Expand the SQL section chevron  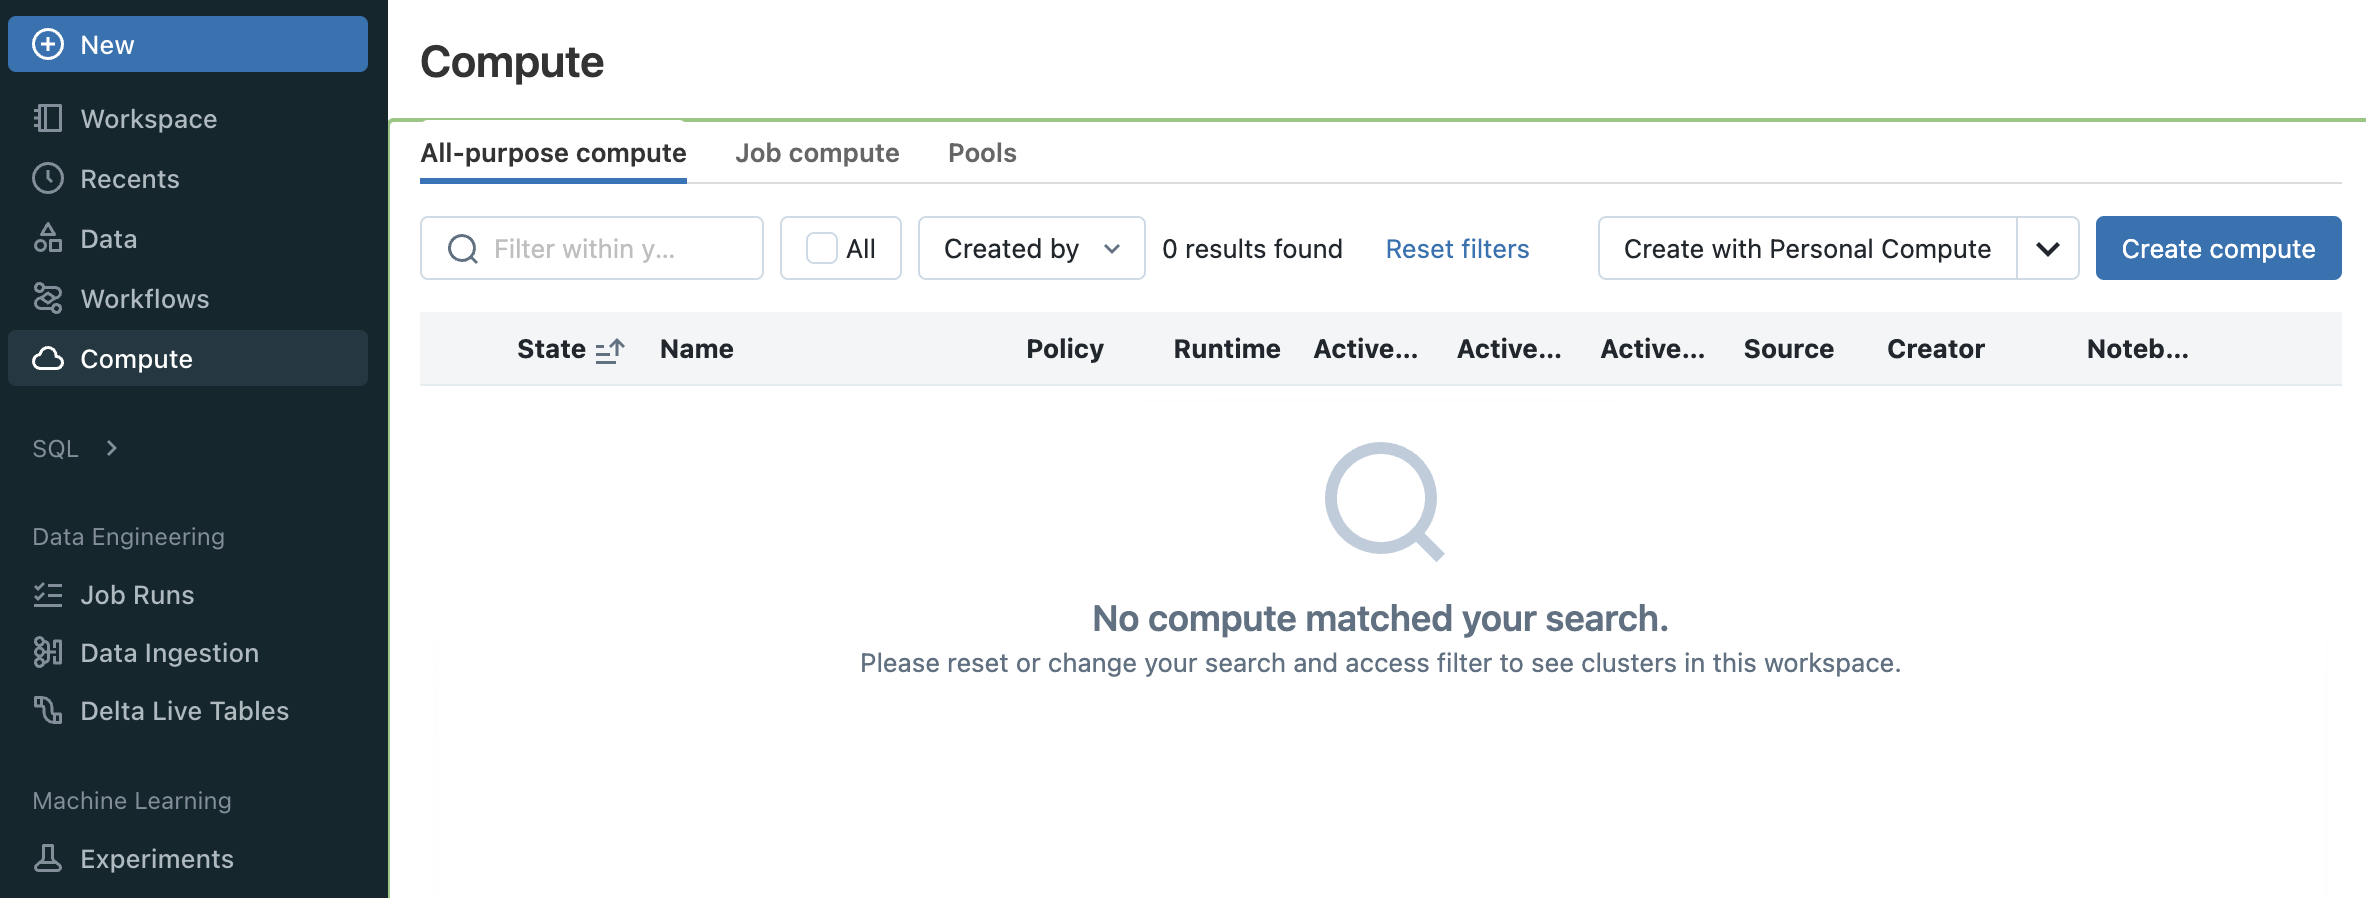pos(112,448)
